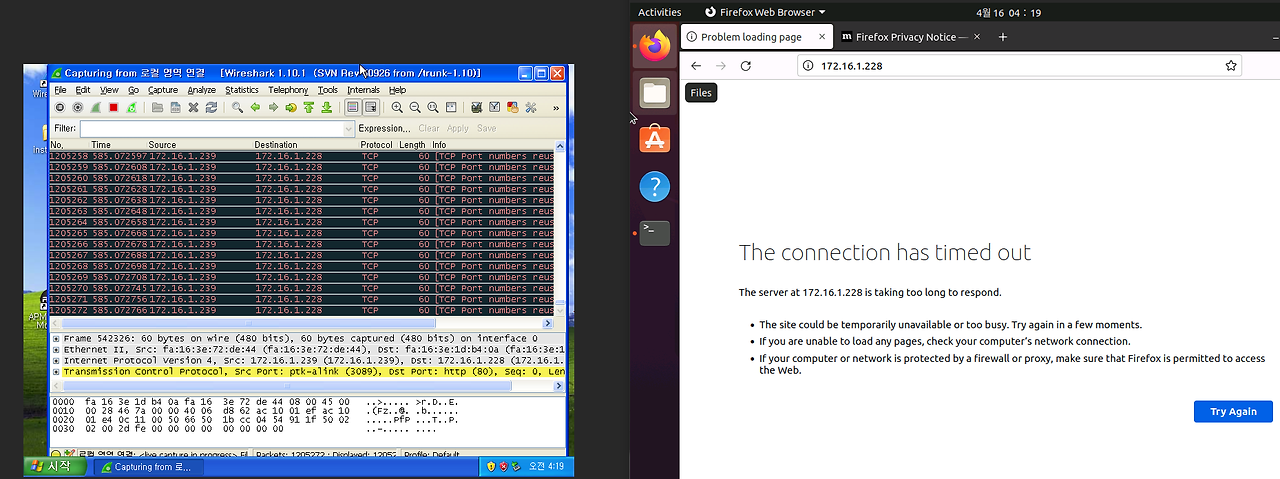Zoom out packet text icon
Screen dimensions: 1280x479
pyautogui.click(x=415, y=107)
